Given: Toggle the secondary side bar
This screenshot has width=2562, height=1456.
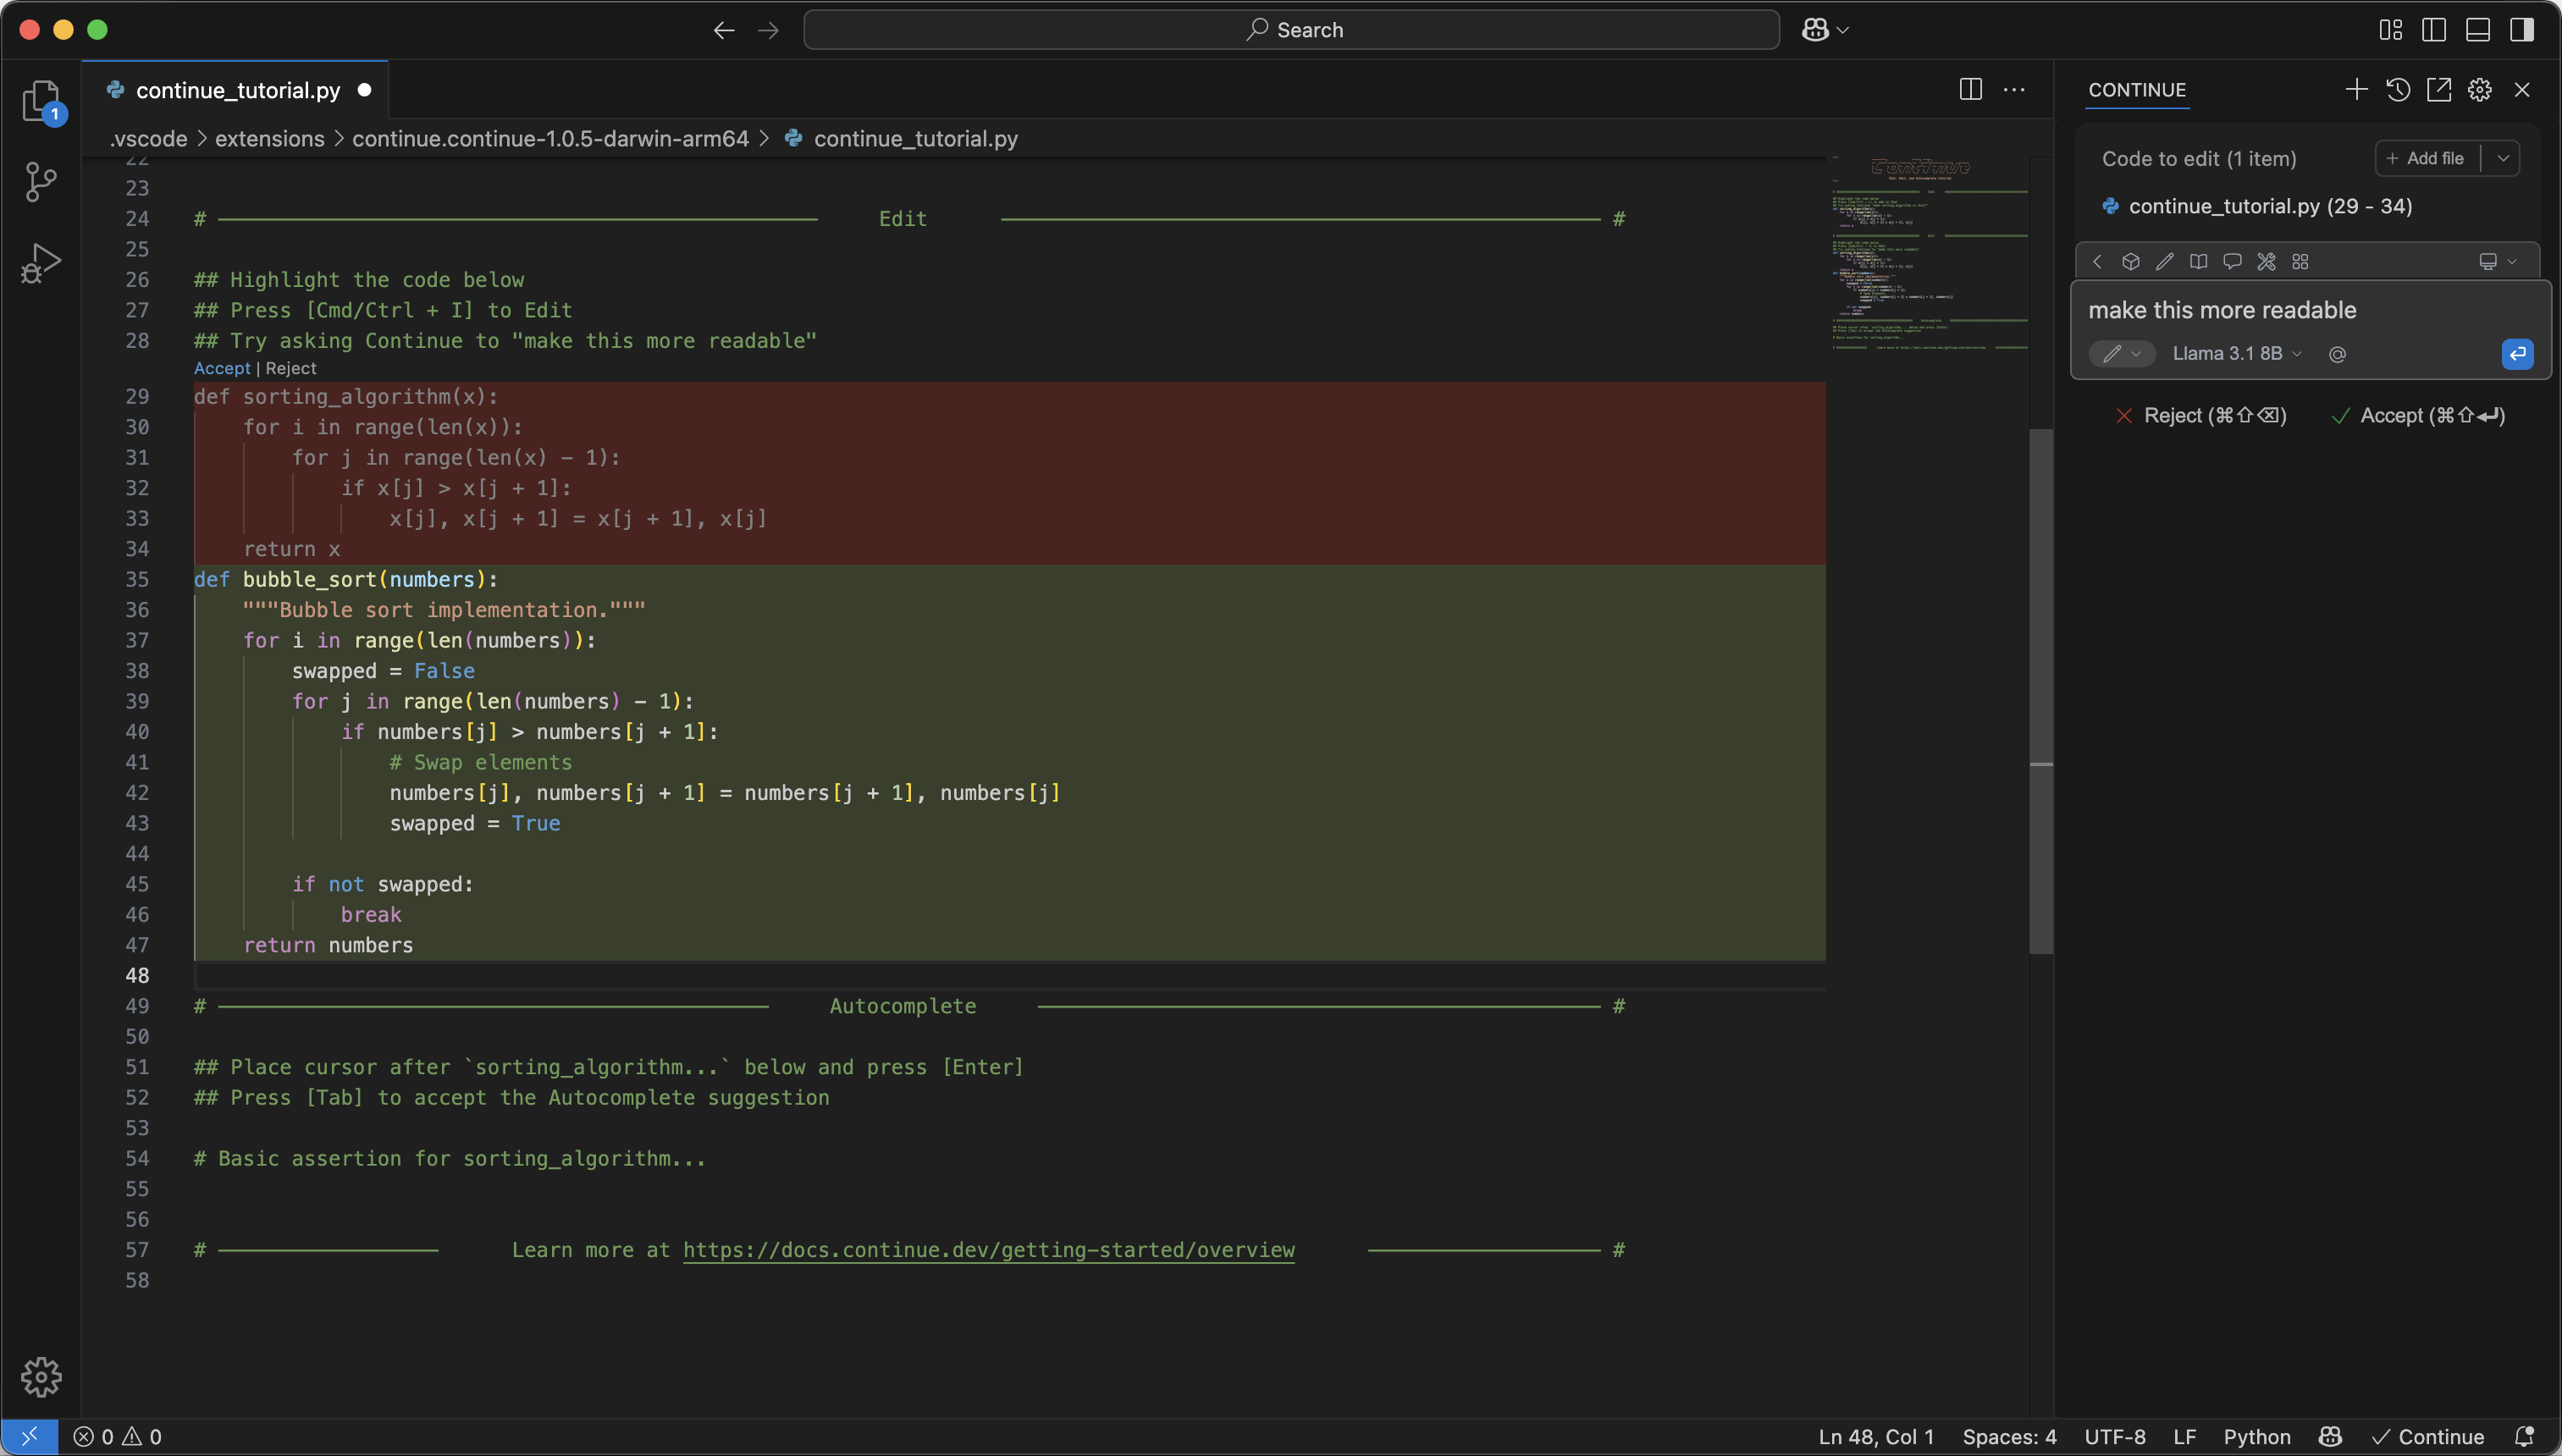Looking at the screenshot, I should (x=2522, y=30).
